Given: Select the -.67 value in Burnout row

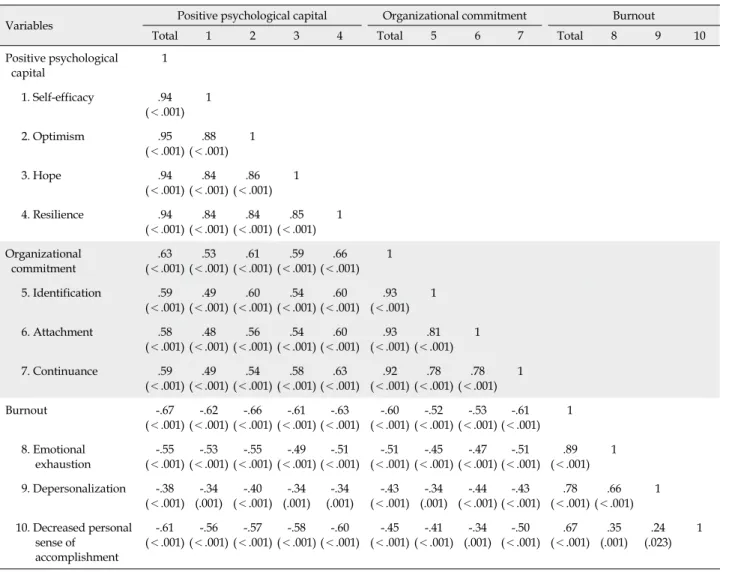Looking at the screenshot, I should pyautogui.click(x=165, y=410).
